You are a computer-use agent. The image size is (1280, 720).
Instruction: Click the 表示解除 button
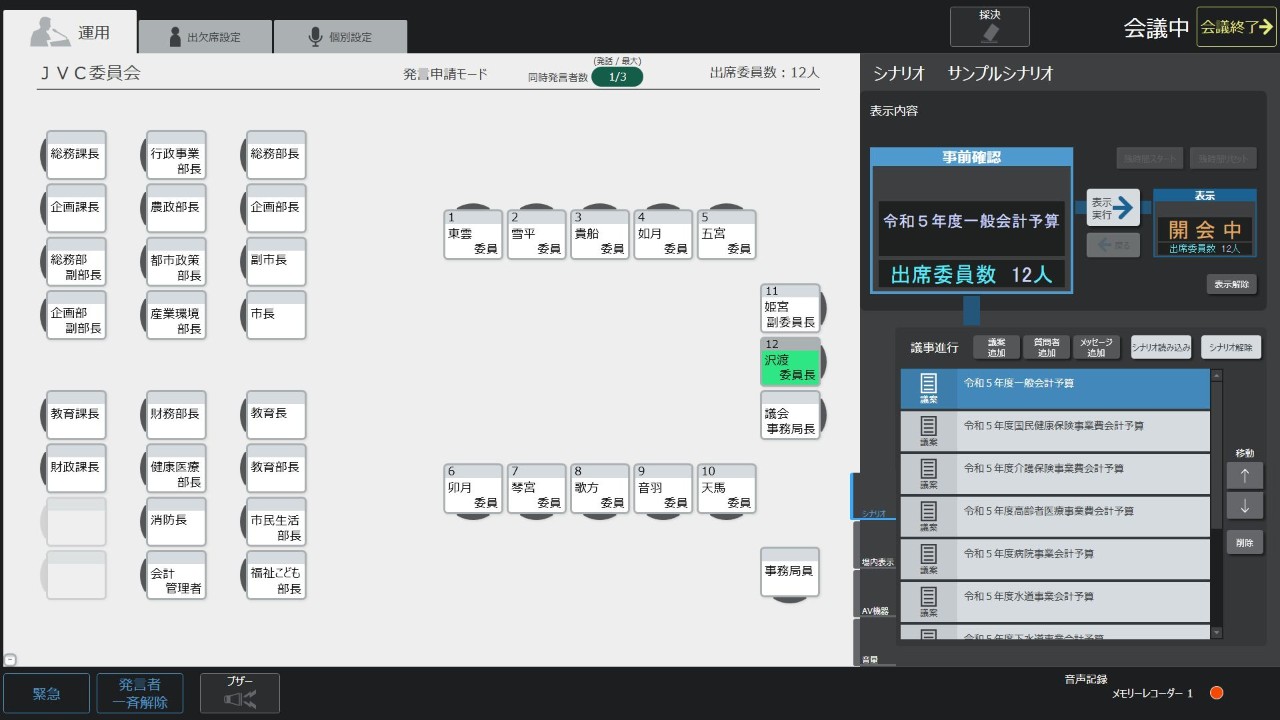click(1231, 284)
